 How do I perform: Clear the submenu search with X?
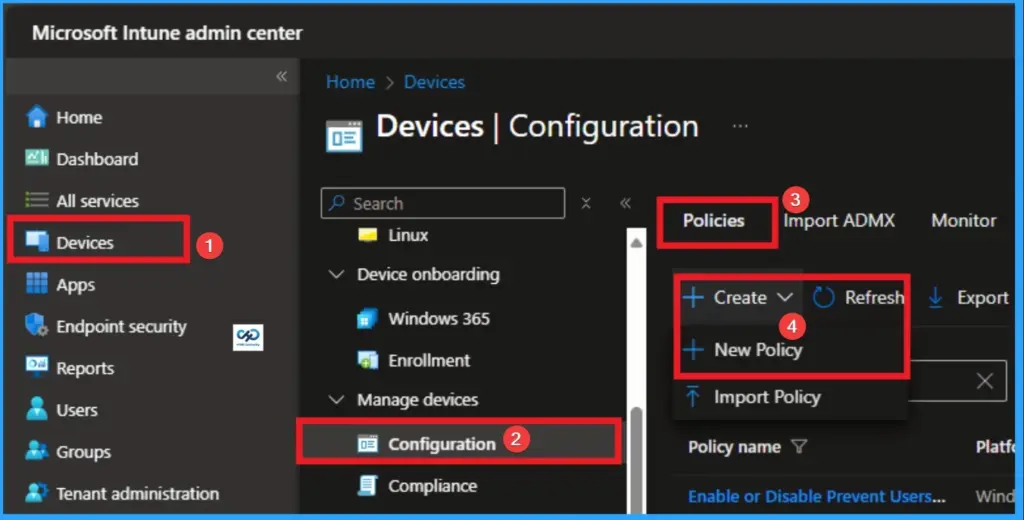click(586, 203)
